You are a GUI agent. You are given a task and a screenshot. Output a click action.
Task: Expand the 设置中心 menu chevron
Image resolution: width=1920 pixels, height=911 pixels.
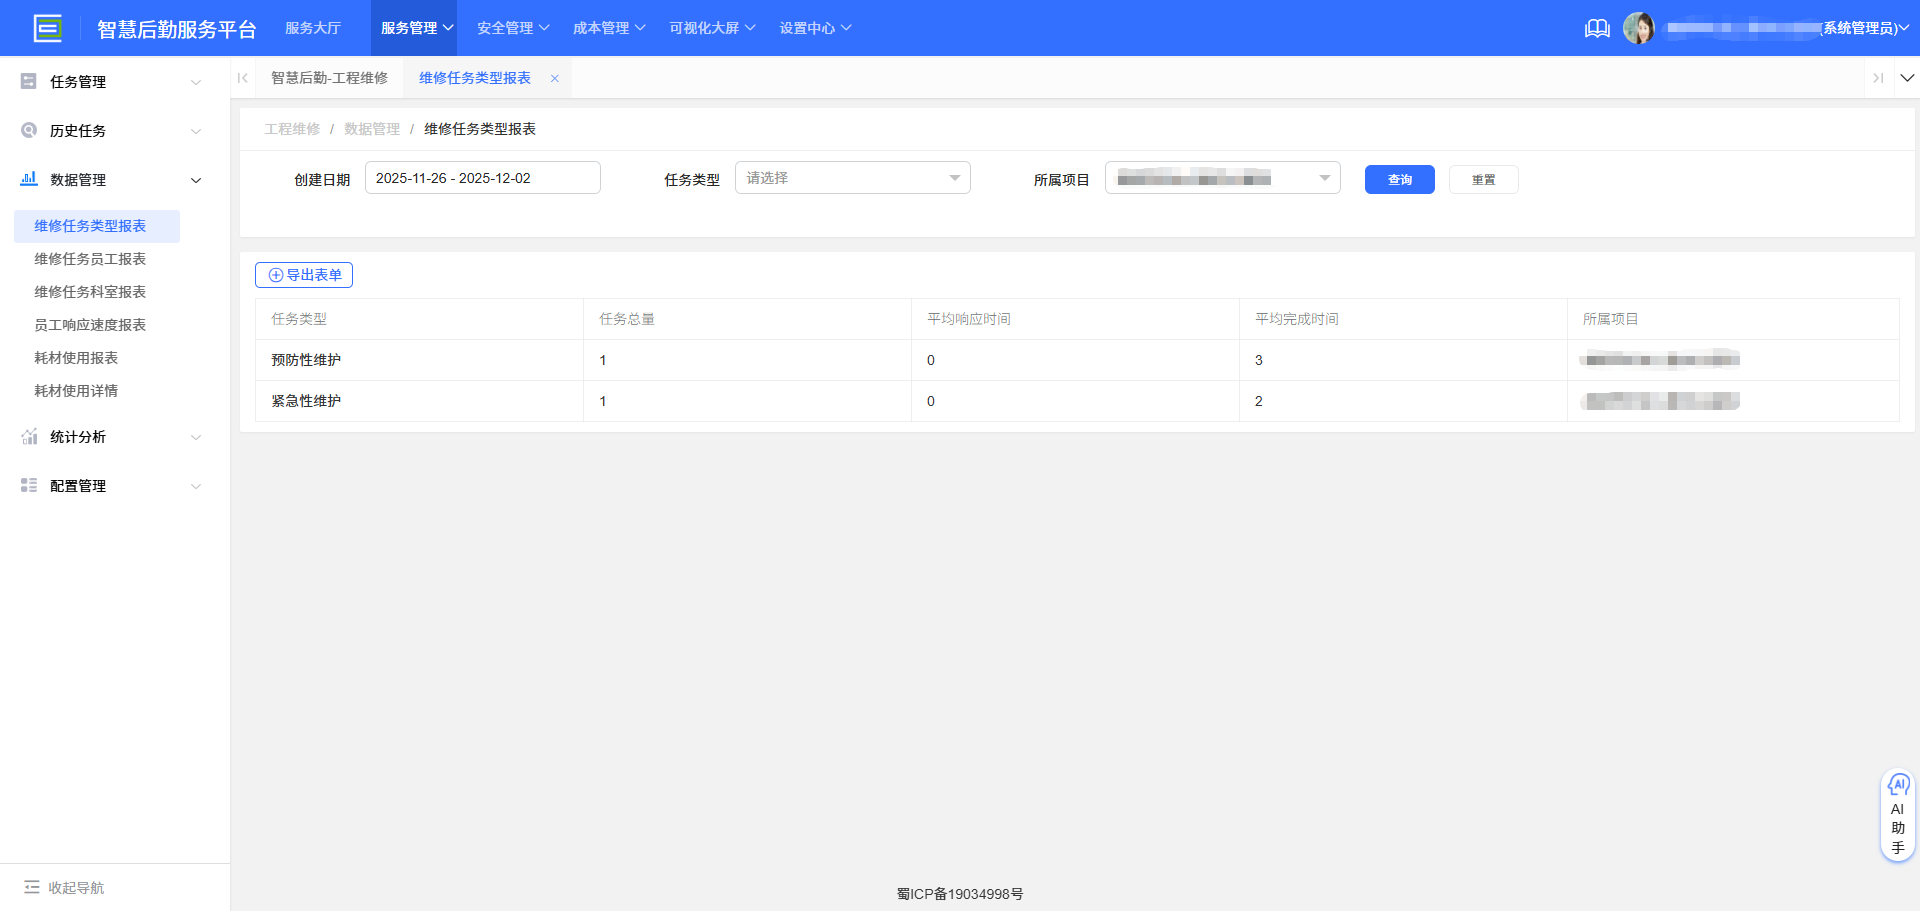point(847,28)
